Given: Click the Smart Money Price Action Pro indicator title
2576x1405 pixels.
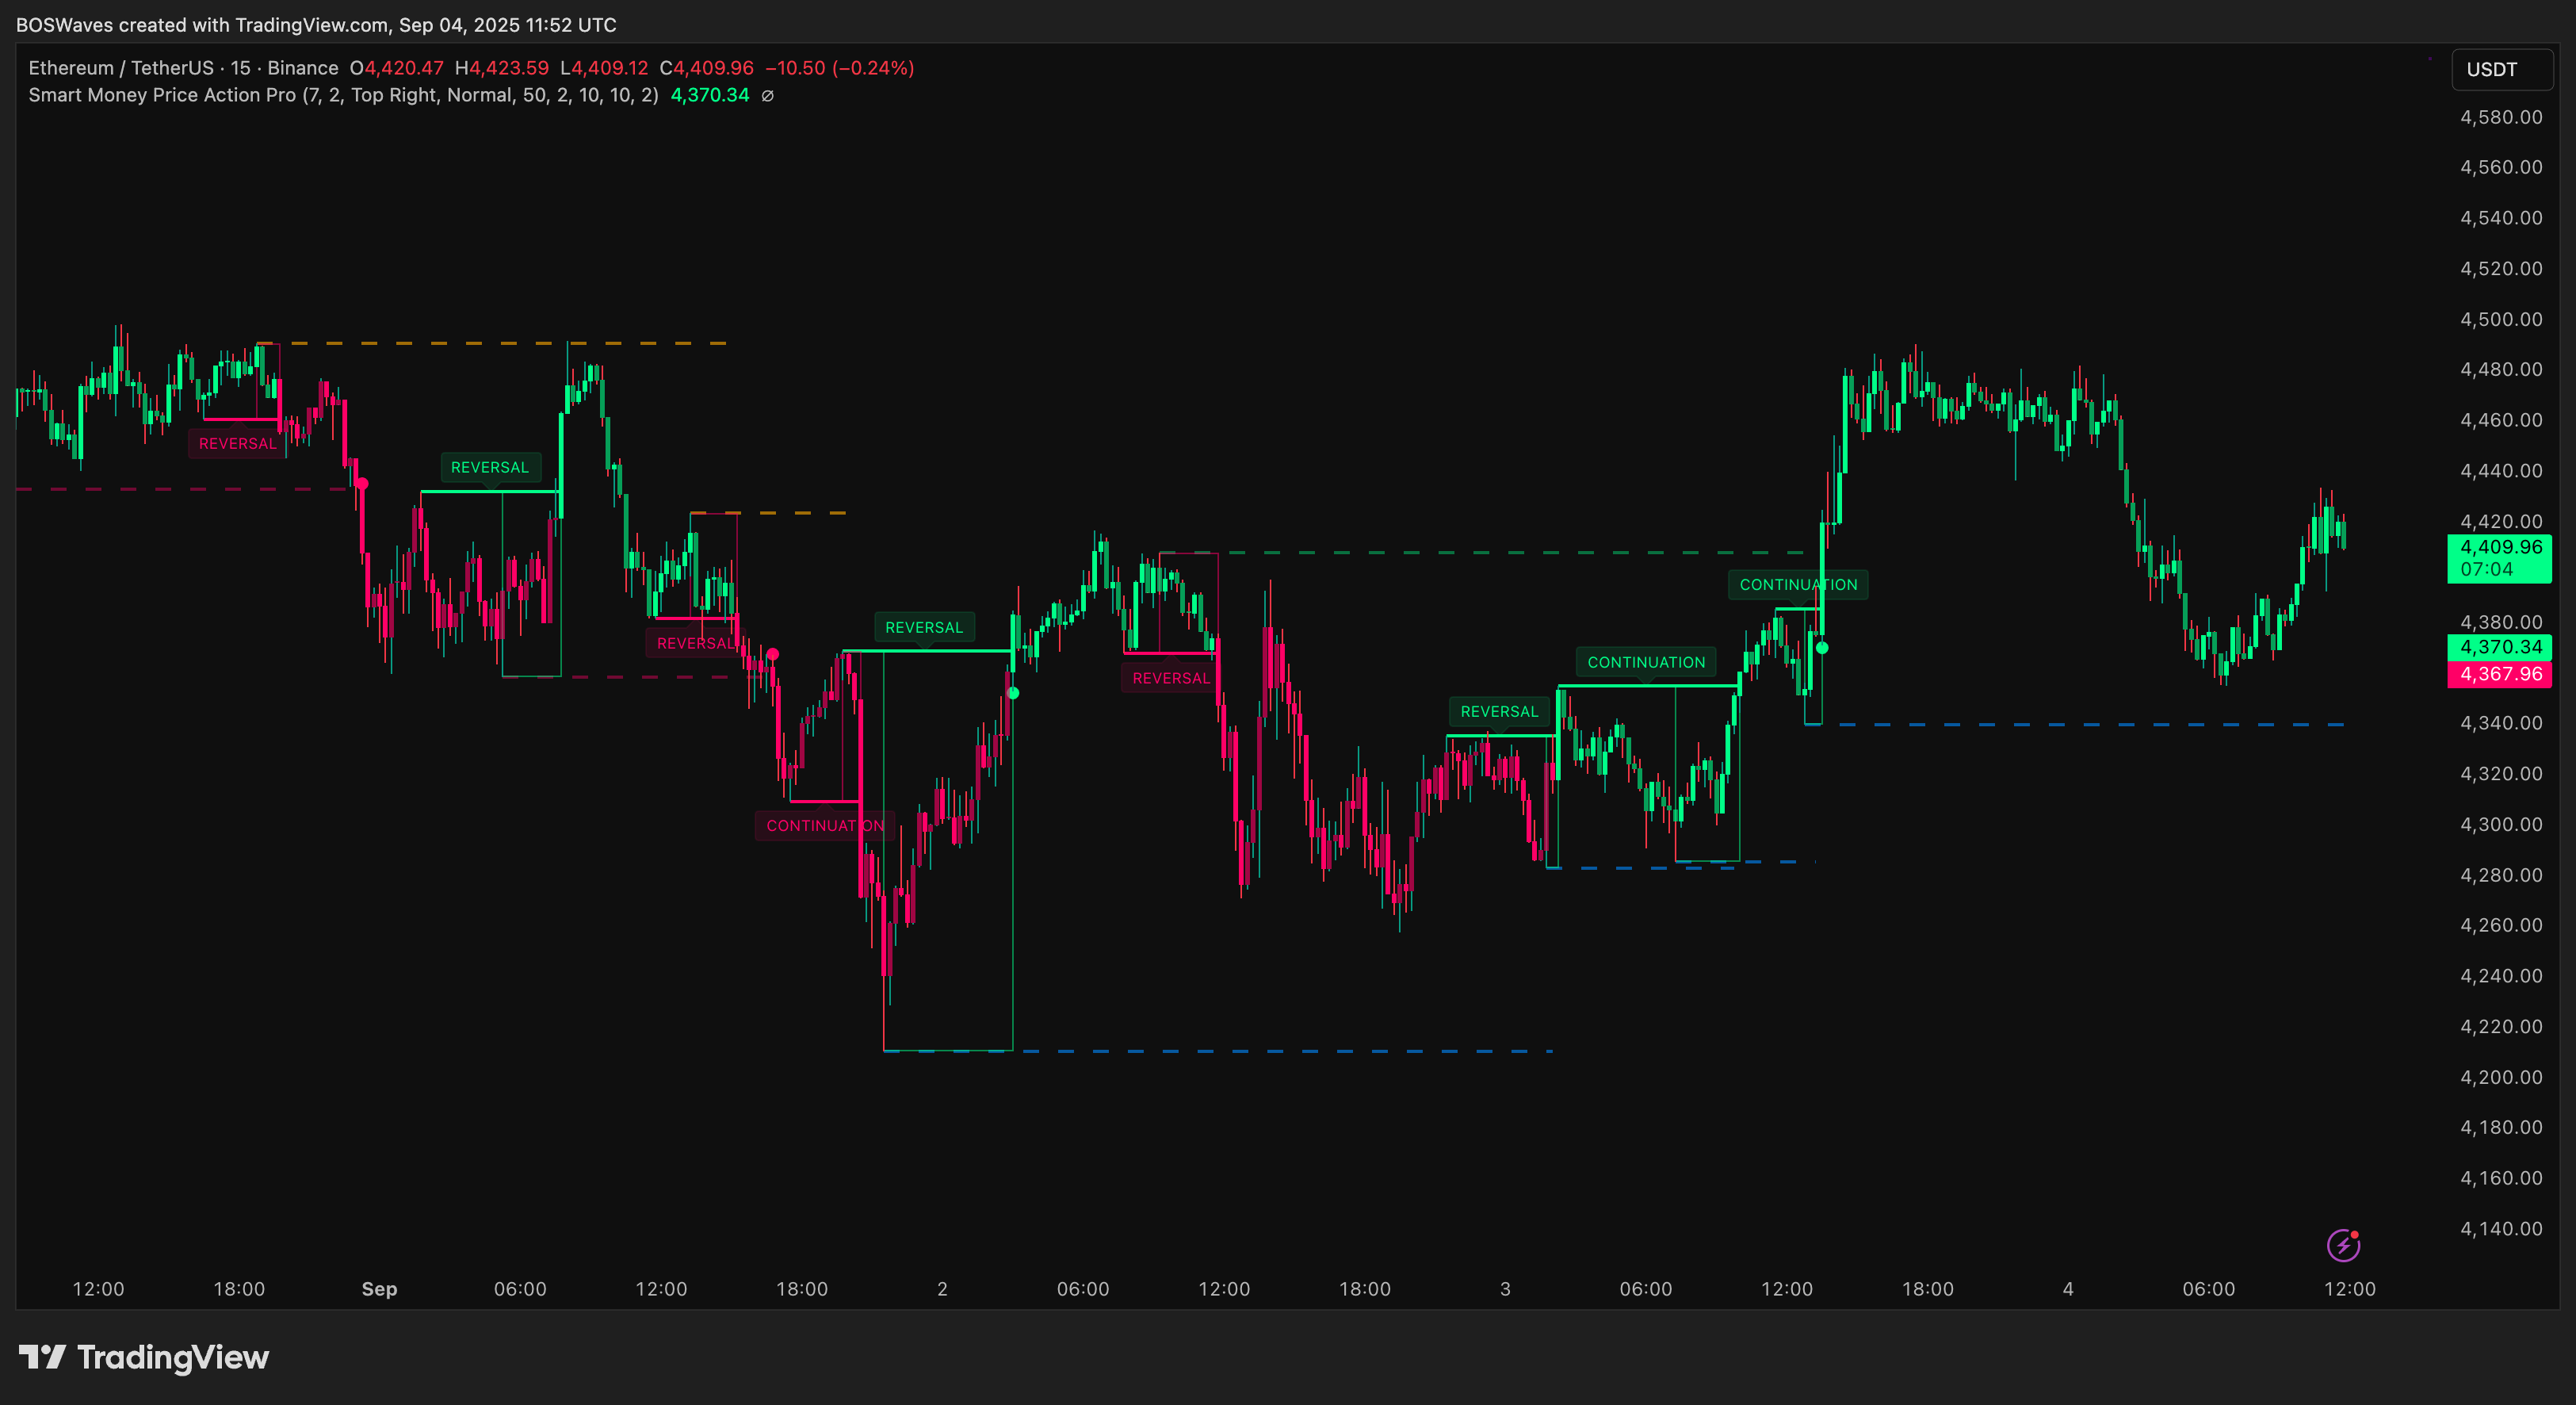Looking at the screenshot, I should pos(162,95).
